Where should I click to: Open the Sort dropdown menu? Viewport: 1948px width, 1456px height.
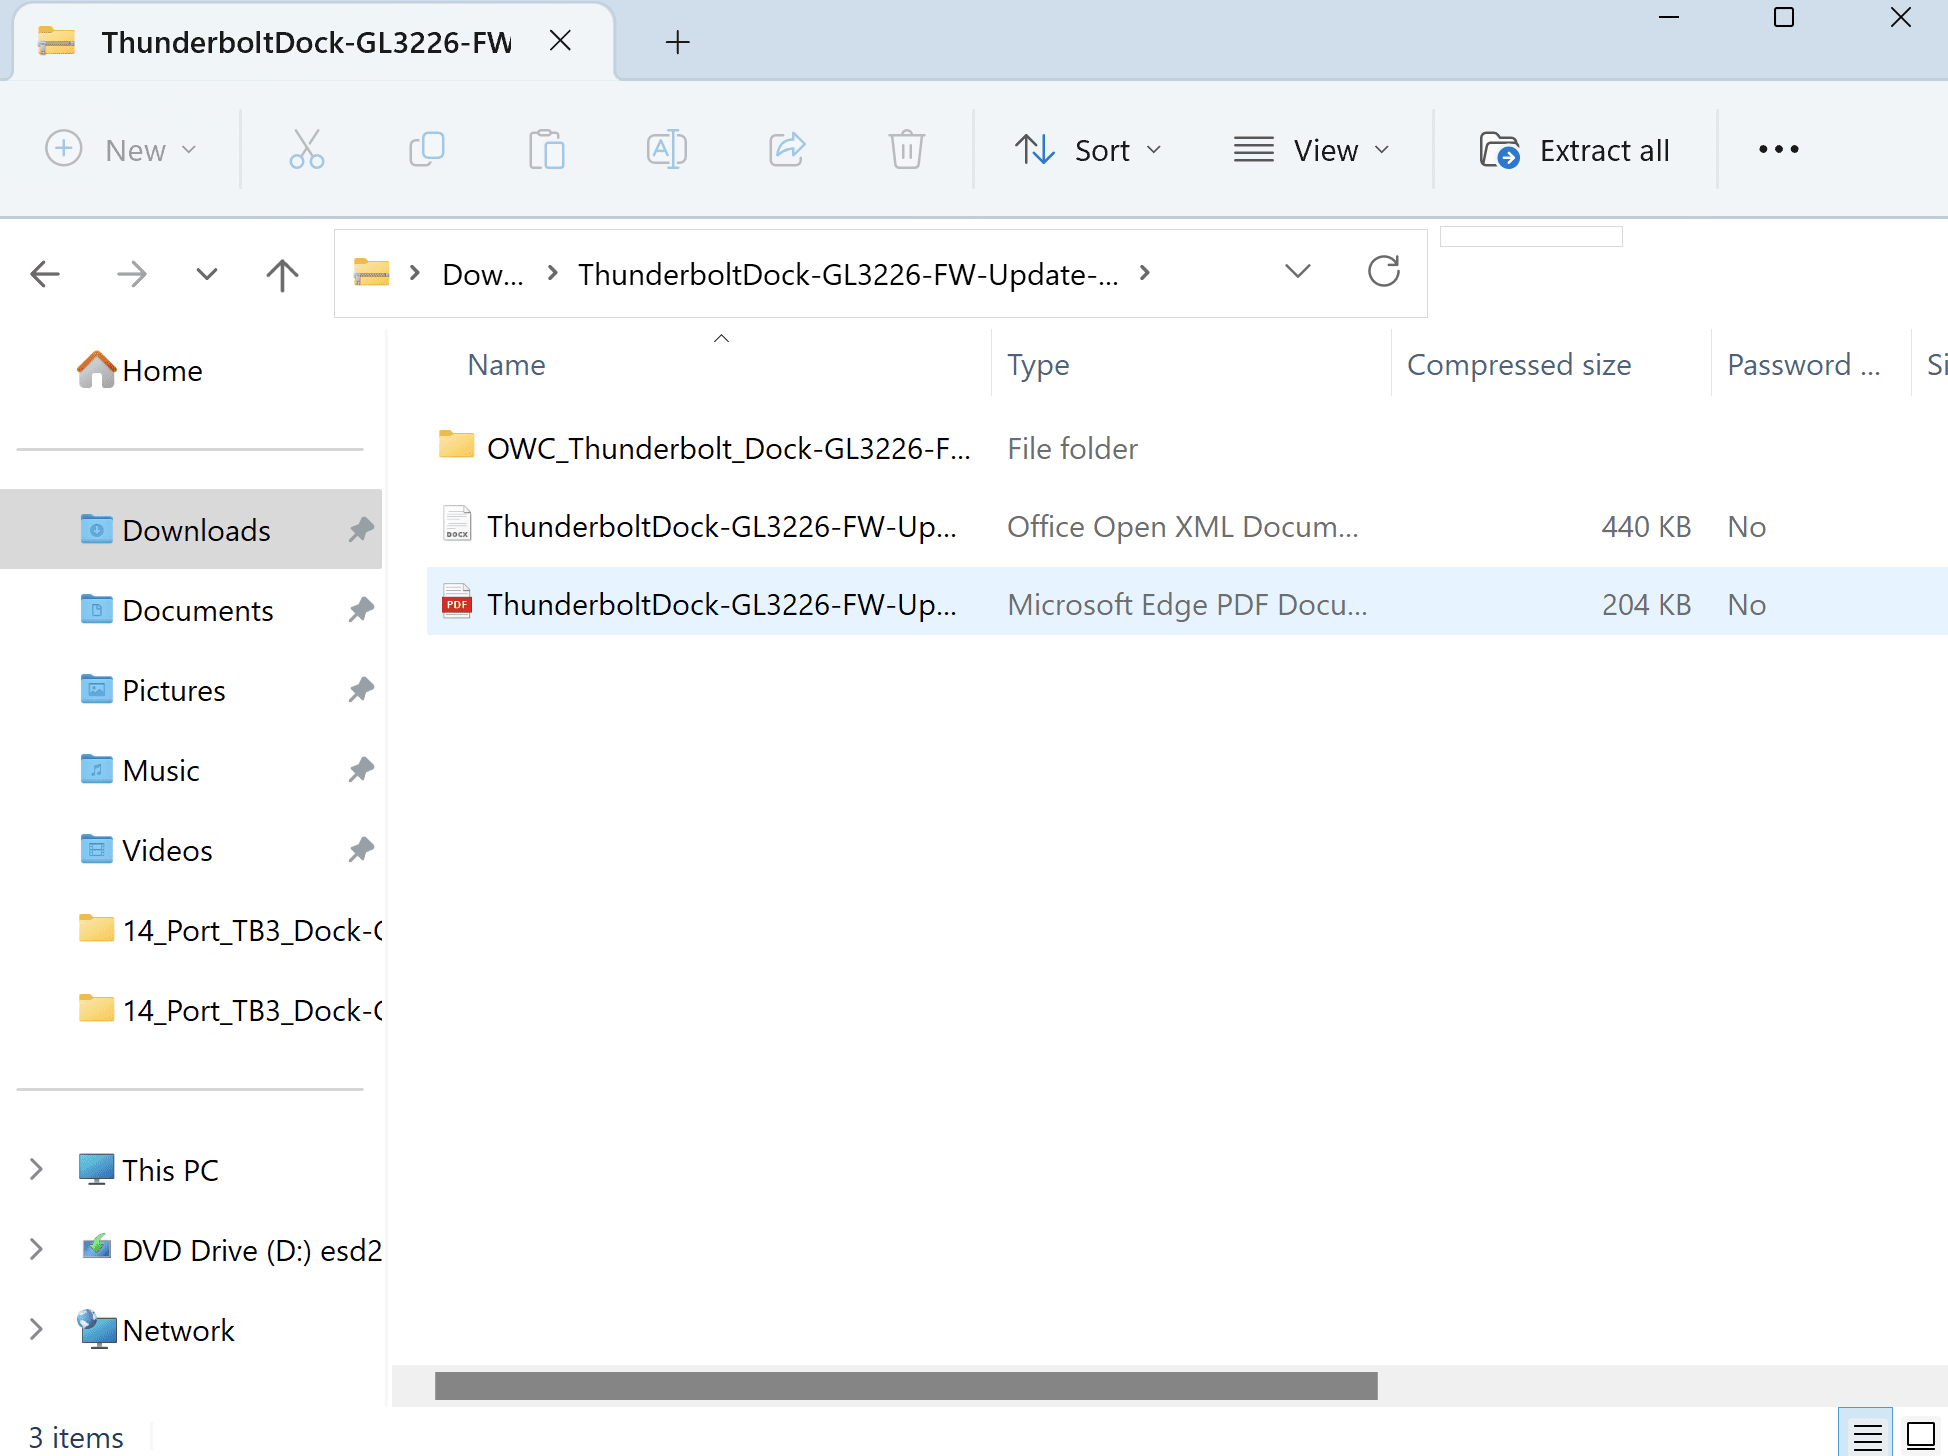click(1088, 150)
